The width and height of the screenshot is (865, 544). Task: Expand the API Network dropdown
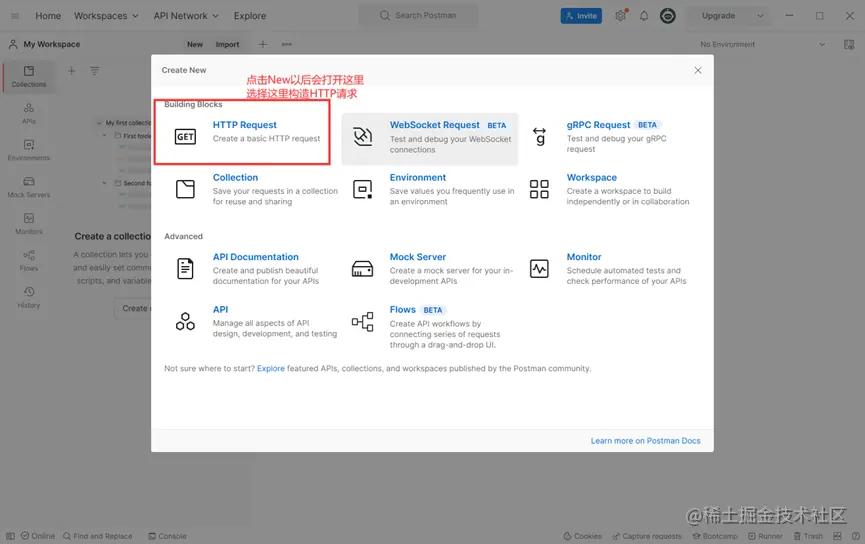click(x=186, y=15)
